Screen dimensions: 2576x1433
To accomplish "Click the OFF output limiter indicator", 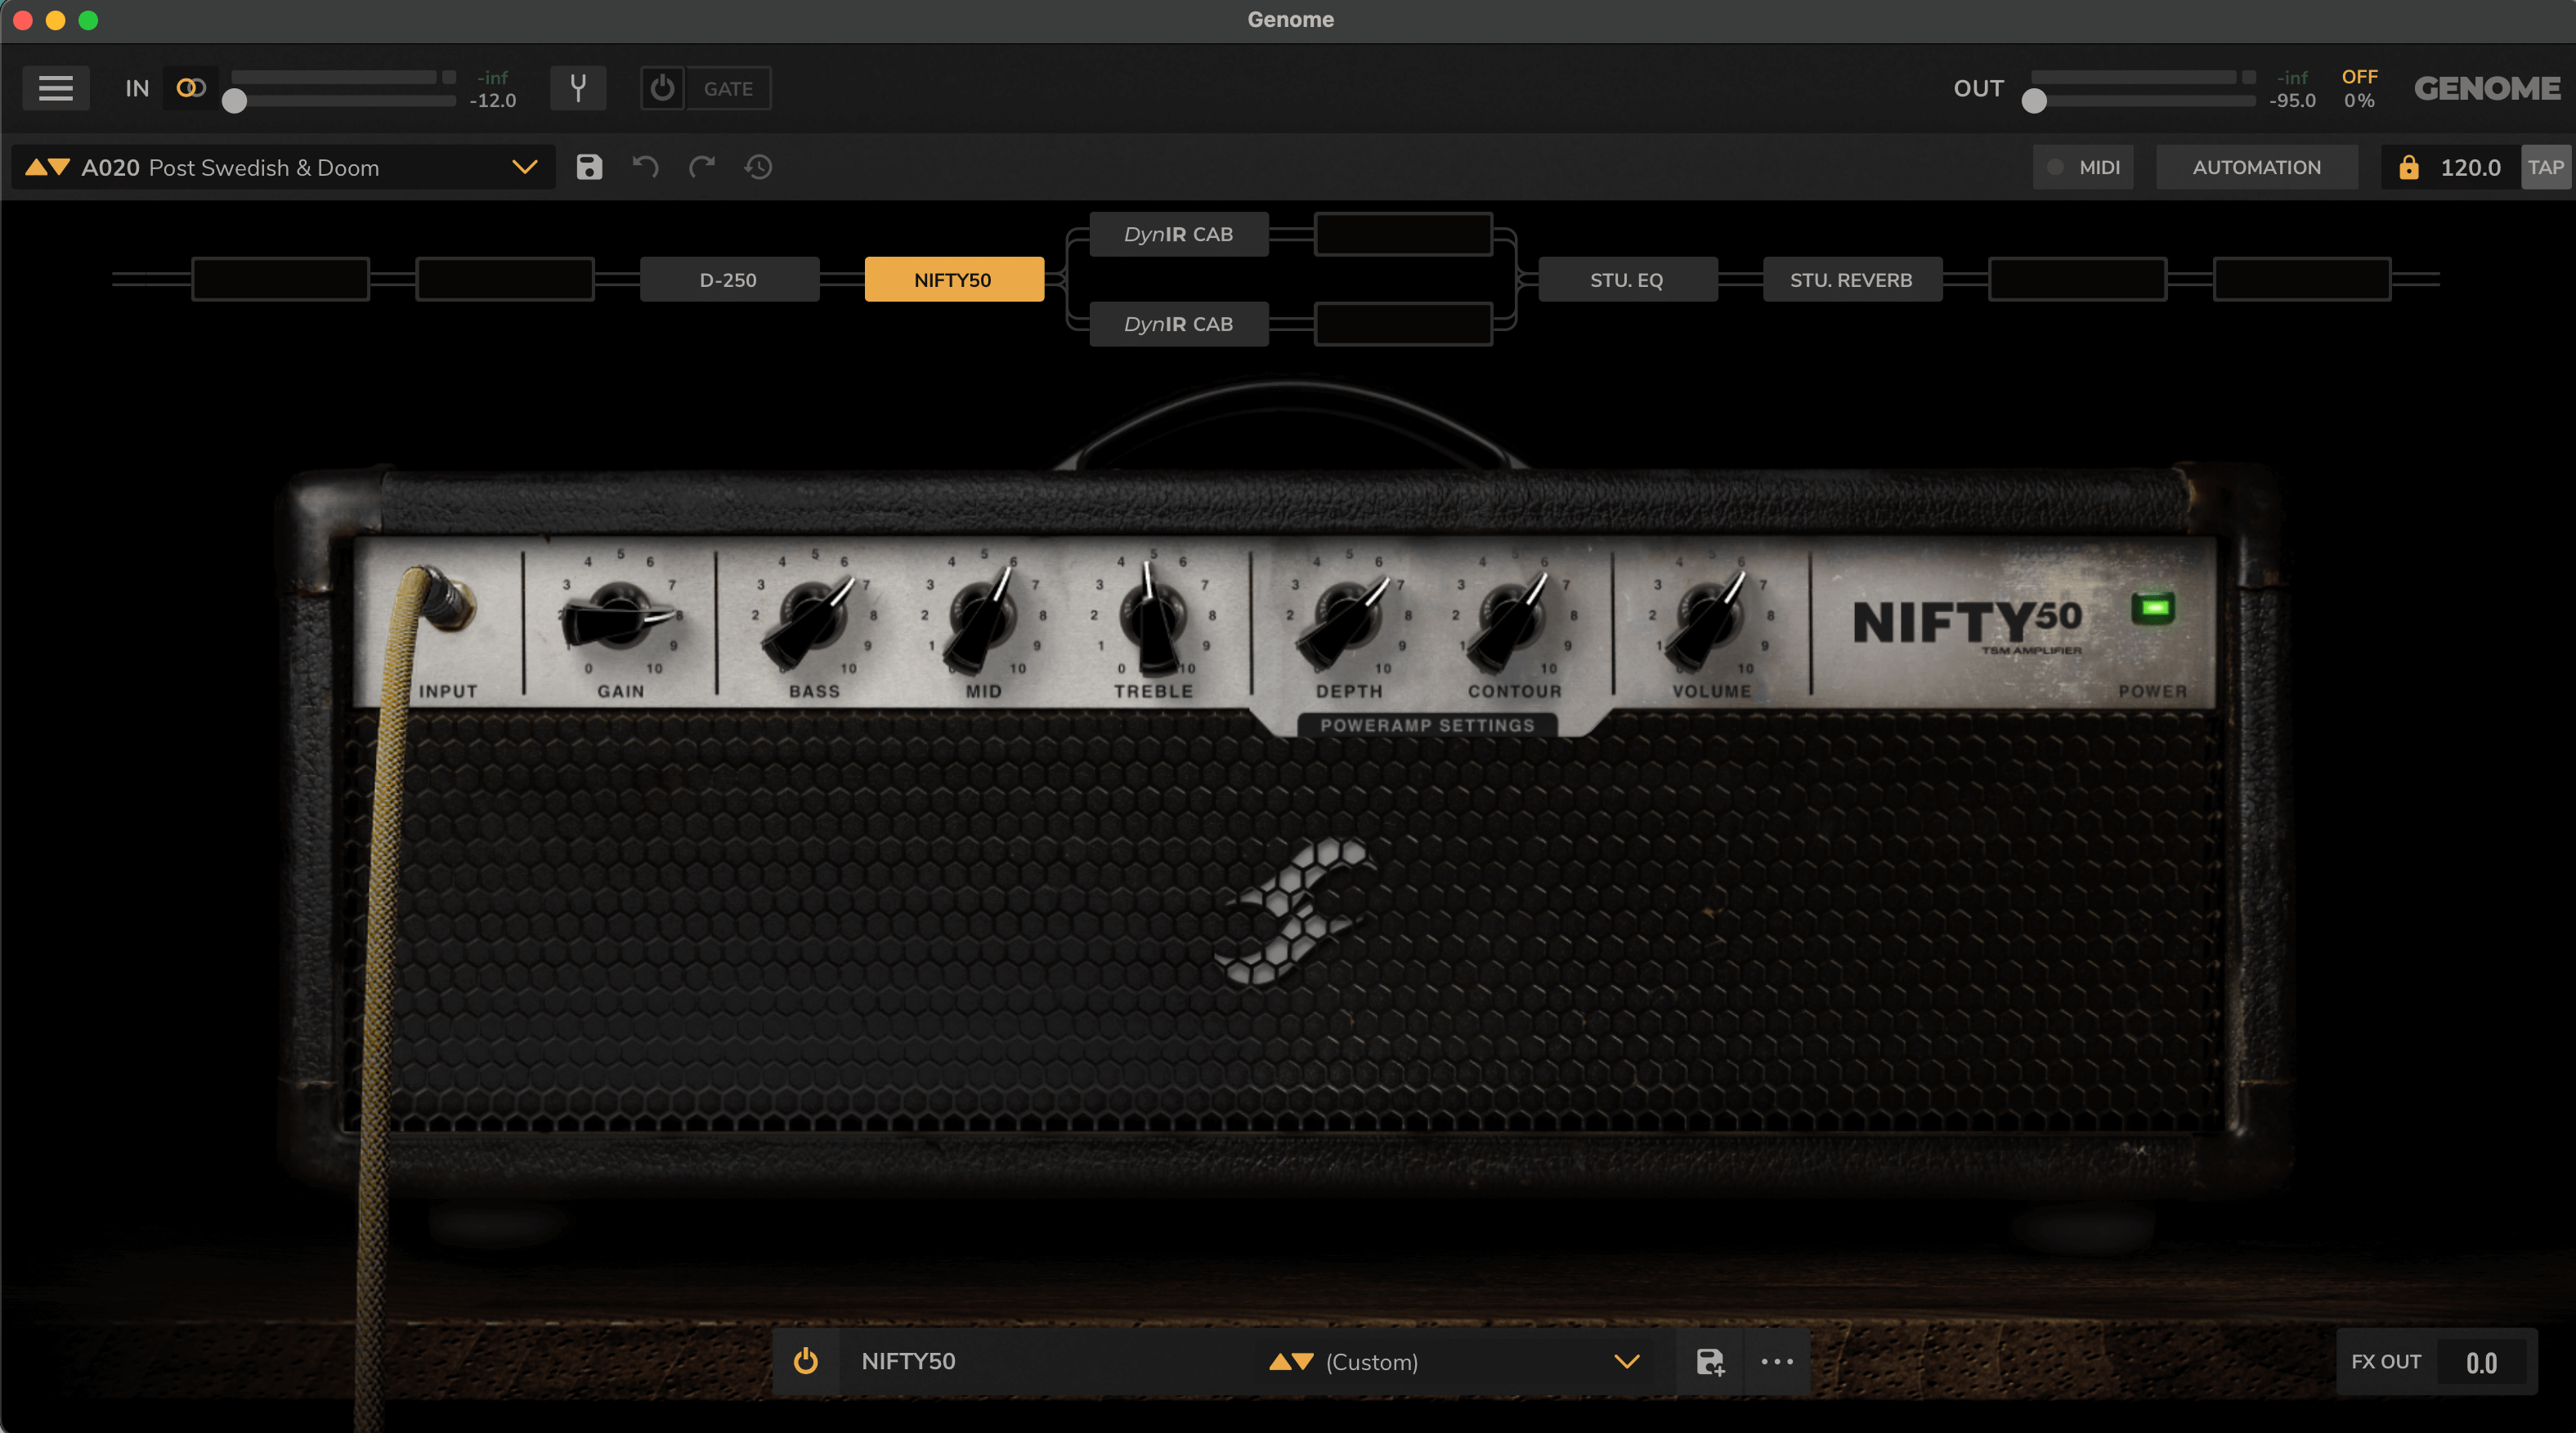I will coord(2360,77).
